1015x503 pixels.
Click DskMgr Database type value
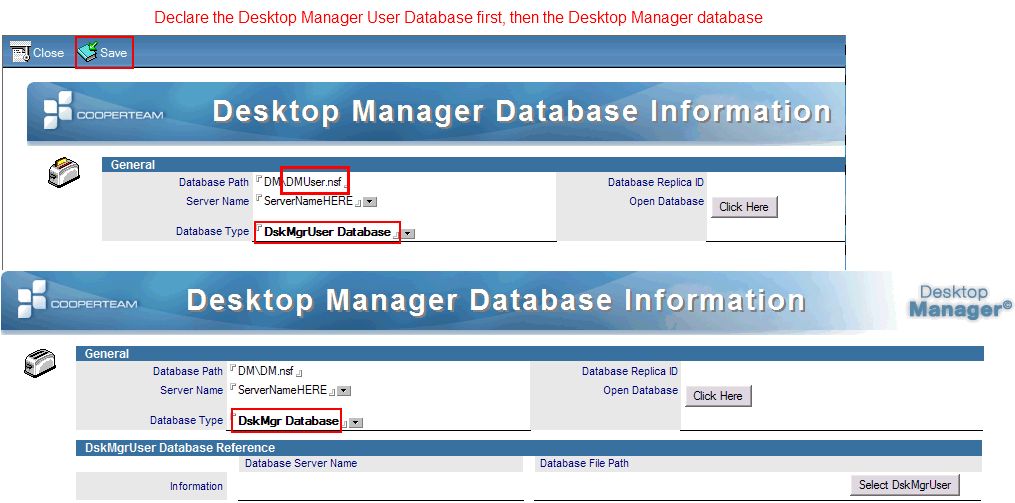point(288,421)
